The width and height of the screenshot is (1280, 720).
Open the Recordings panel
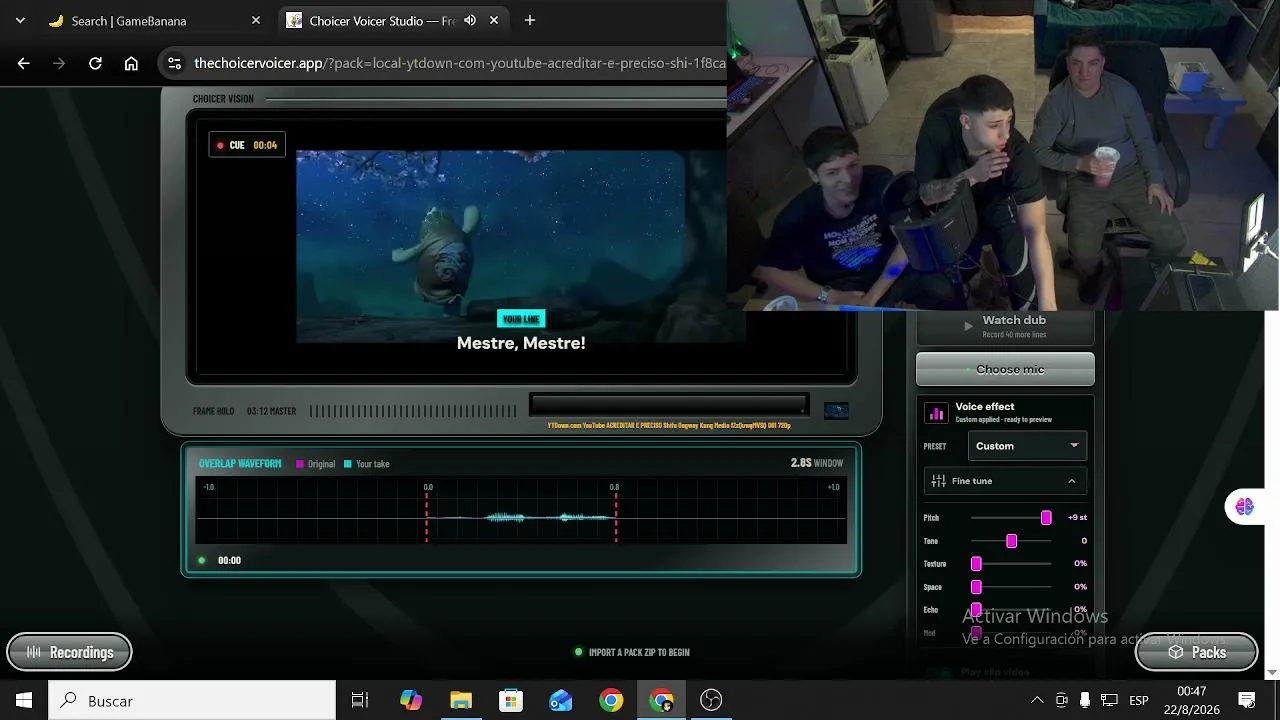tap(69, 652)
